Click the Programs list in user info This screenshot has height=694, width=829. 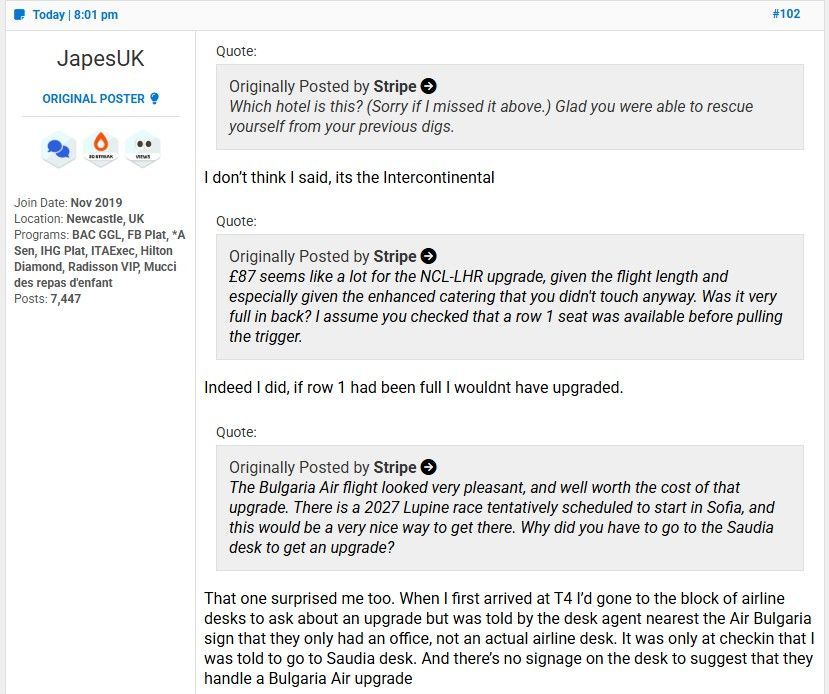coord(99,258)
